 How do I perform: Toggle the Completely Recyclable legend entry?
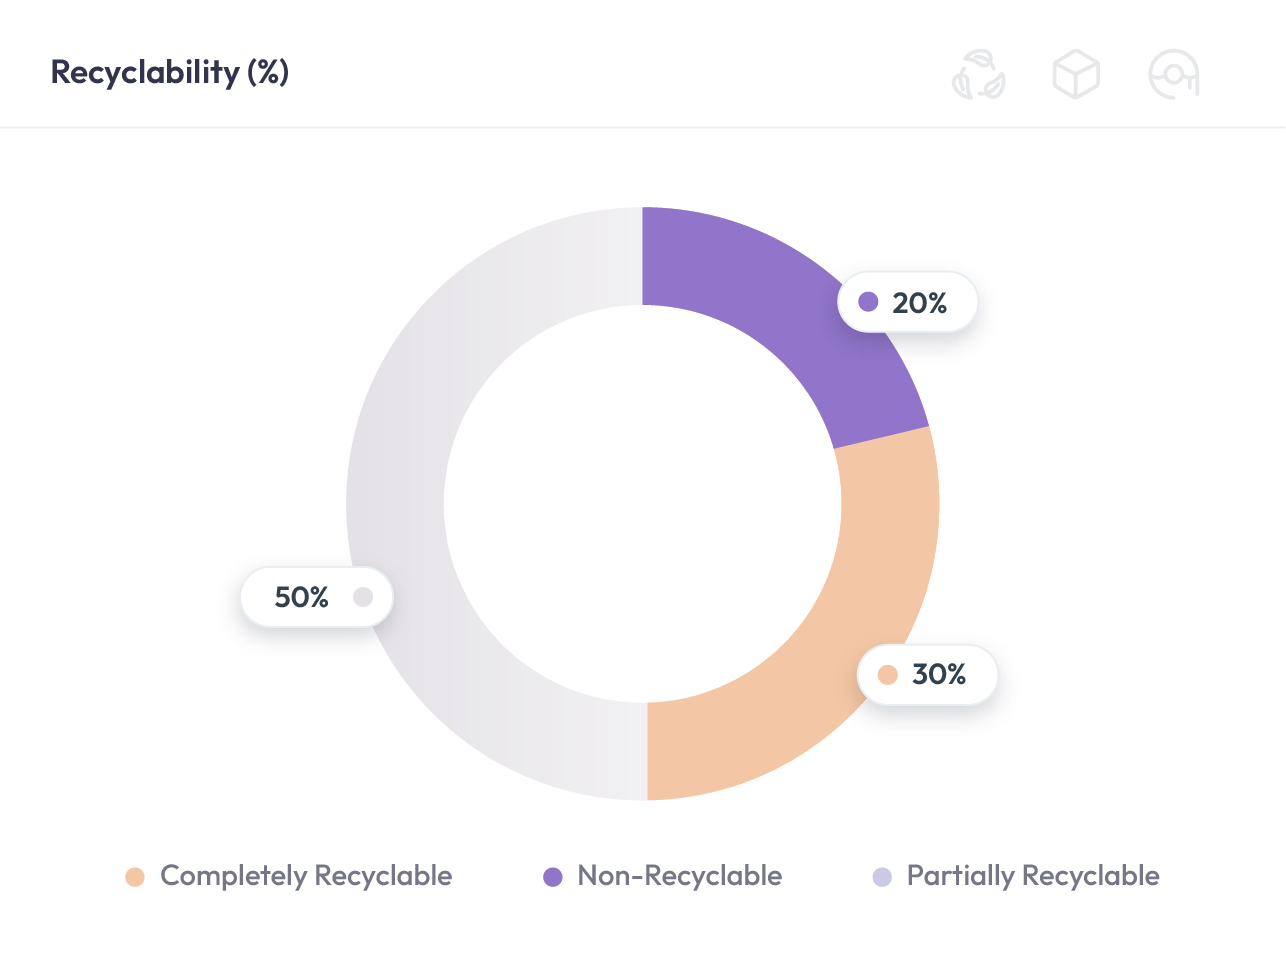click(306, 875)
